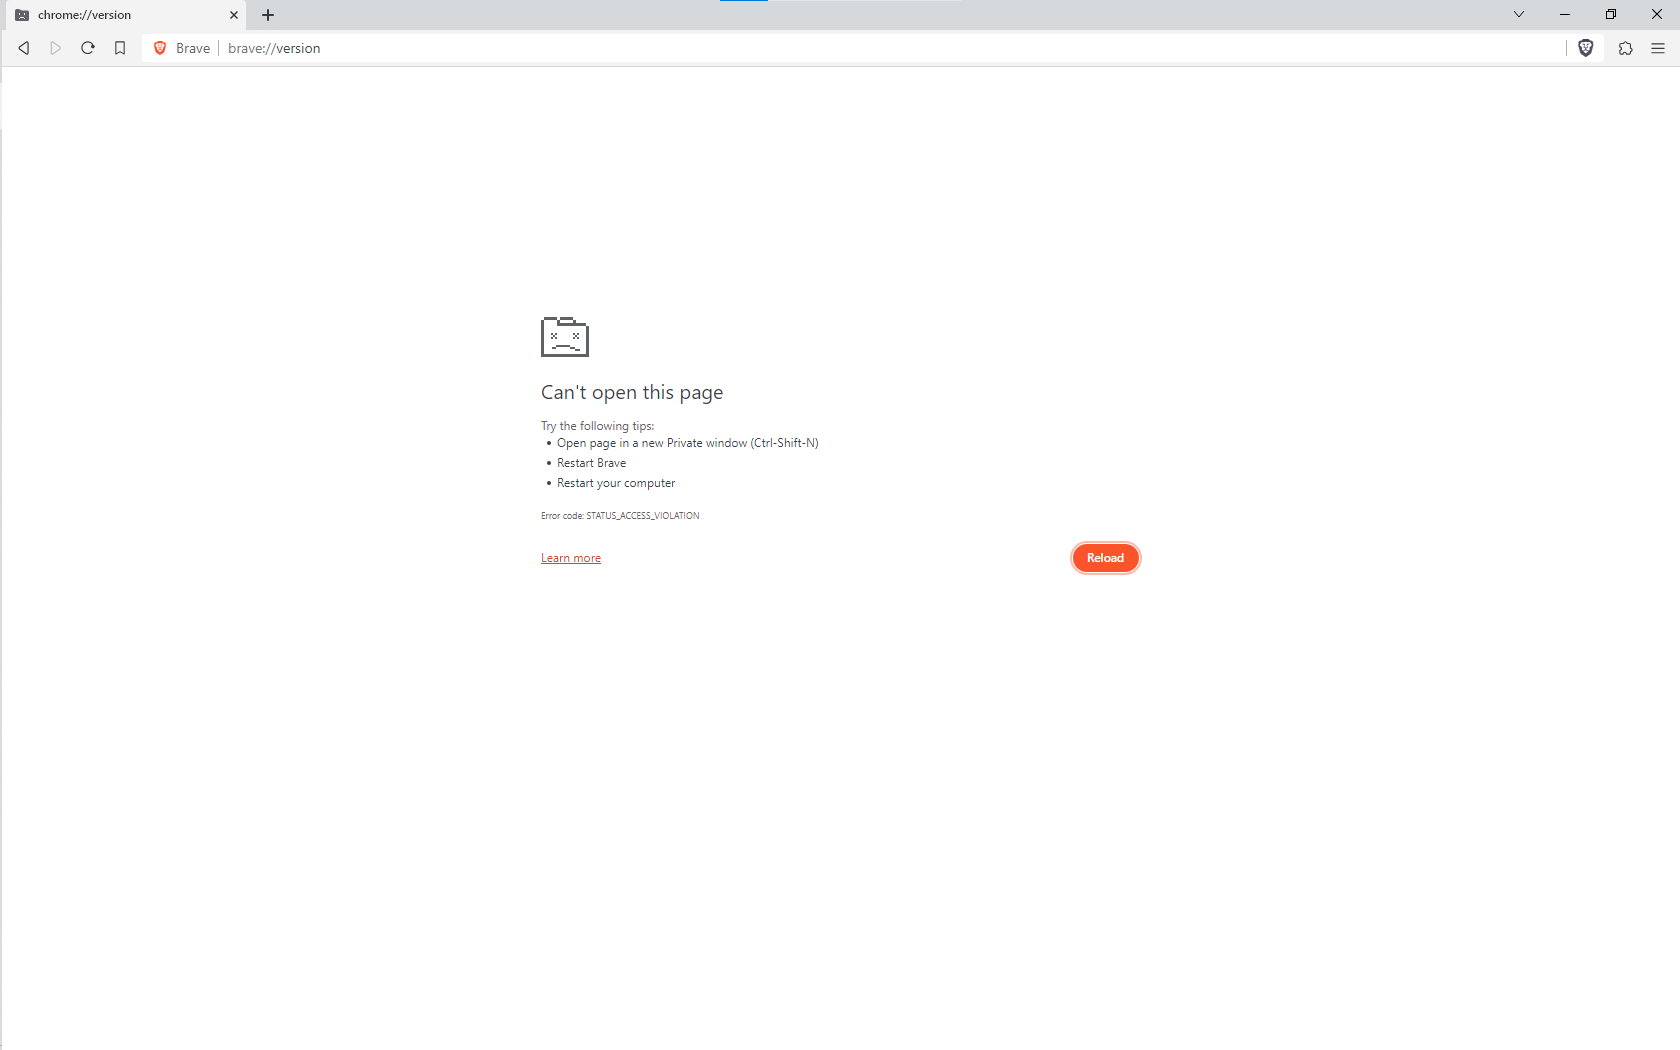Click the Error code STATUS_ACCESS_VIOLATION text

[620, 515]
